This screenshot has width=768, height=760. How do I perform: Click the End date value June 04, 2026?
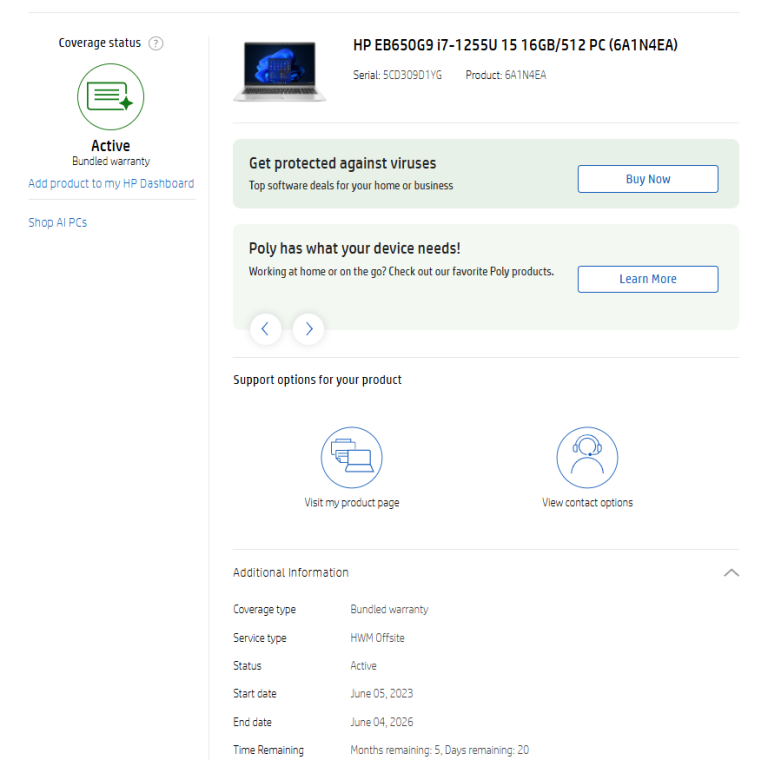pos(381,722)
